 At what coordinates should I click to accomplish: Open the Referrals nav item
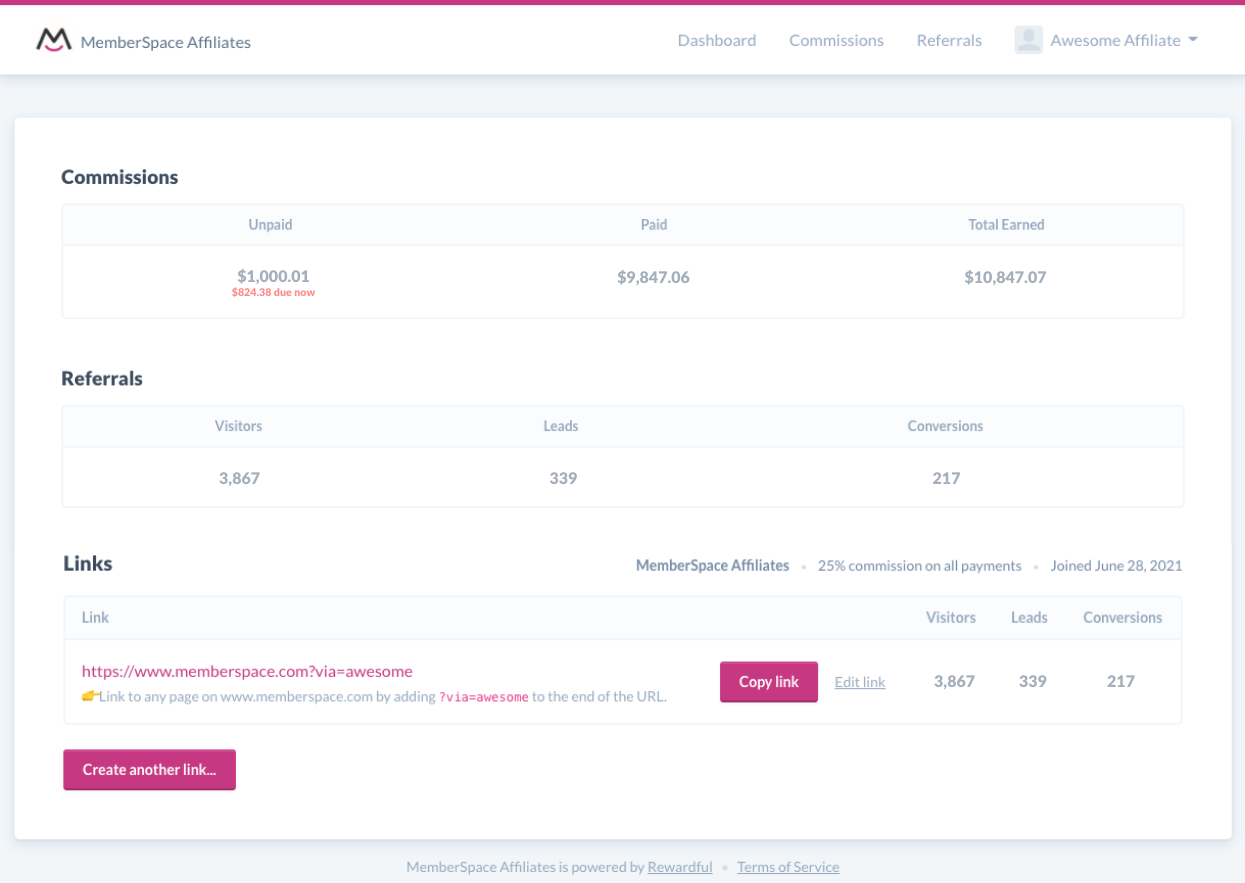[948, 40]
